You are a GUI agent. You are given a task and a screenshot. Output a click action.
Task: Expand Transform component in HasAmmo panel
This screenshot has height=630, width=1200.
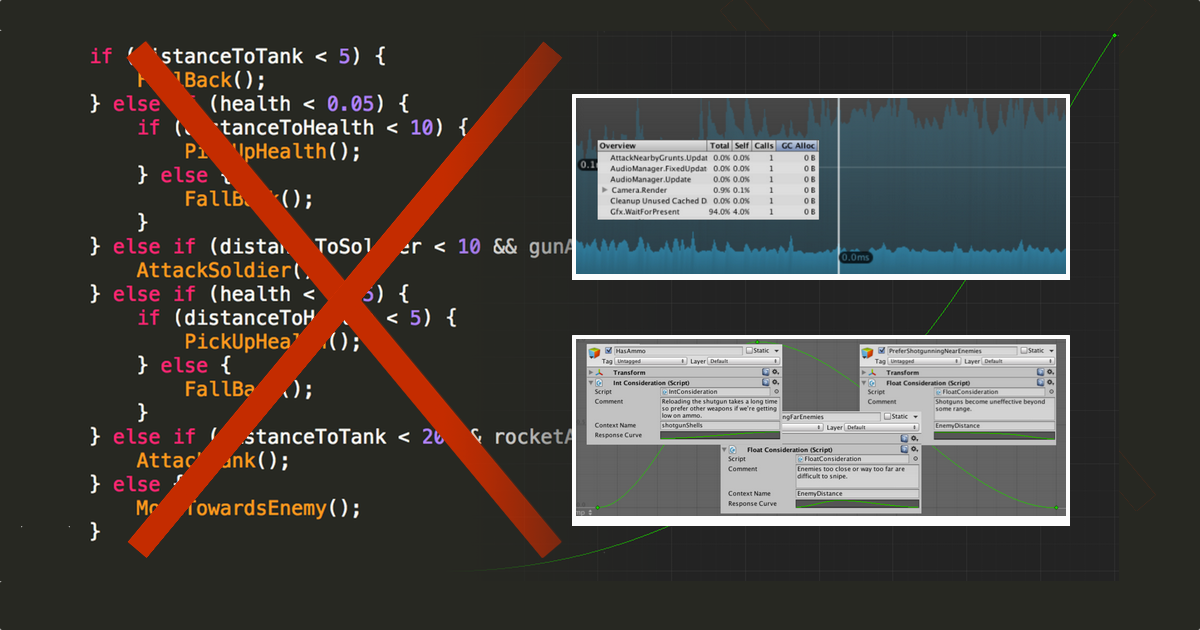pyautogui.click(x=590, y=373)
